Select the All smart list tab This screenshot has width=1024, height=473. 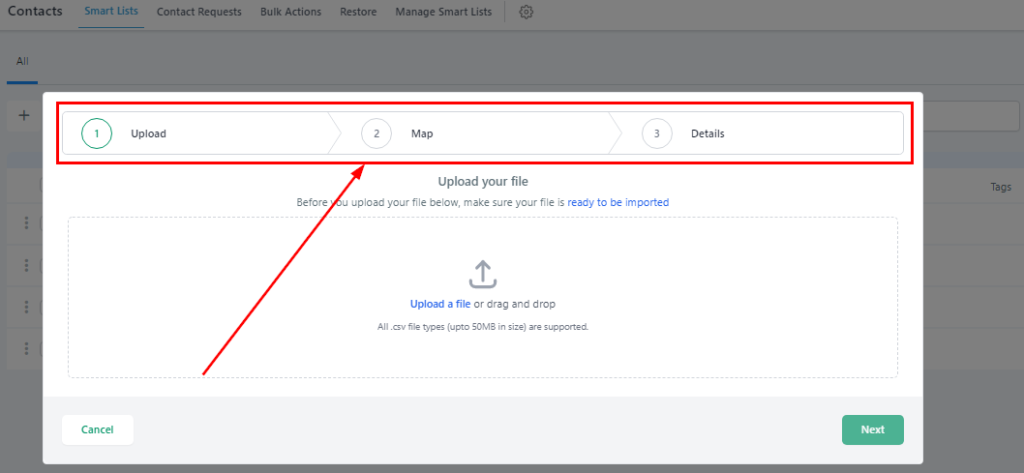pyautogui.click(x=22, y=61)
